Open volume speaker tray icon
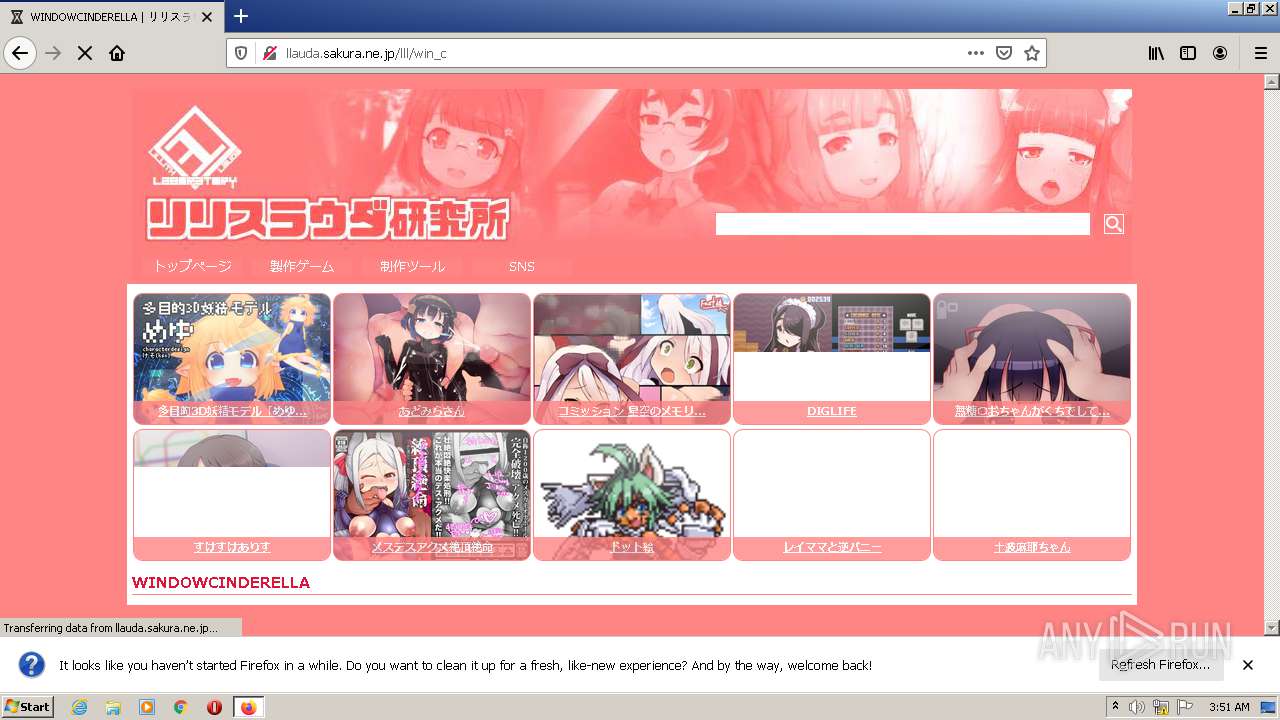Viewport: 1280px width, 720px height. (1137, 707)
